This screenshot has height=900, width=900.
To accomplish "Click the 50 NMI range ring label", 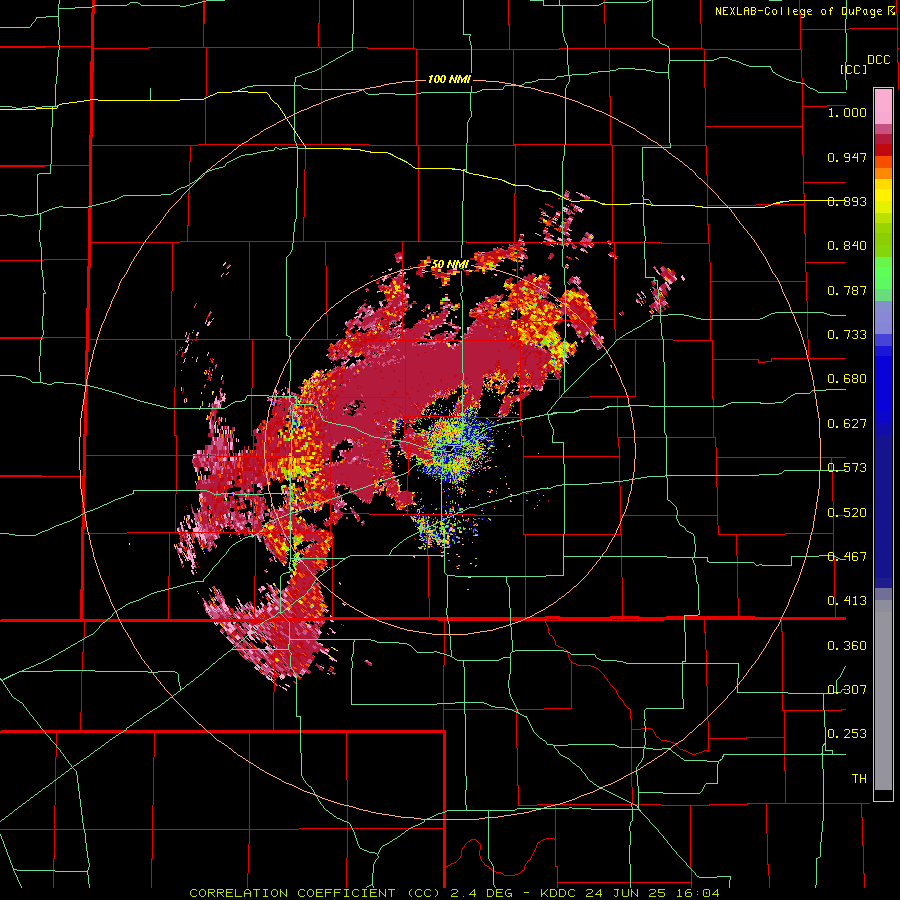I will (x=450, y=264).
